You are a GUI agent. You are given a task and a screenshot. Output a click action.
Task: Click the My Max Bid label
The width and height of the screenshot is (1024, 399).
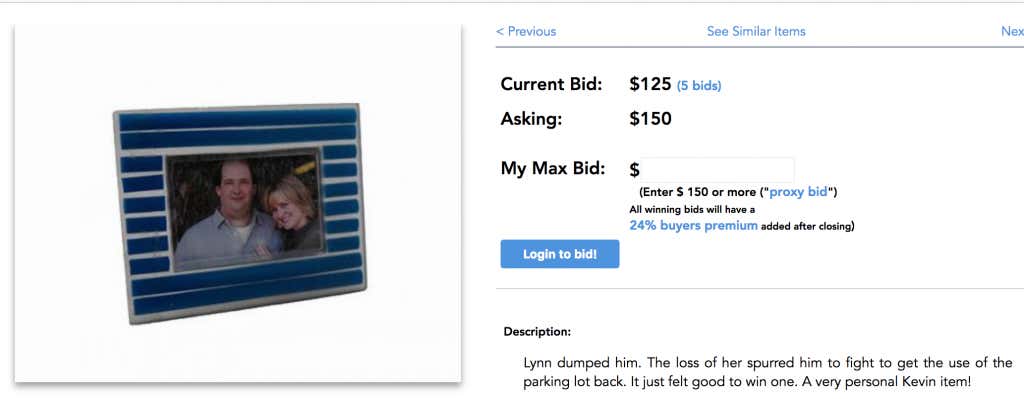[552, 168]
